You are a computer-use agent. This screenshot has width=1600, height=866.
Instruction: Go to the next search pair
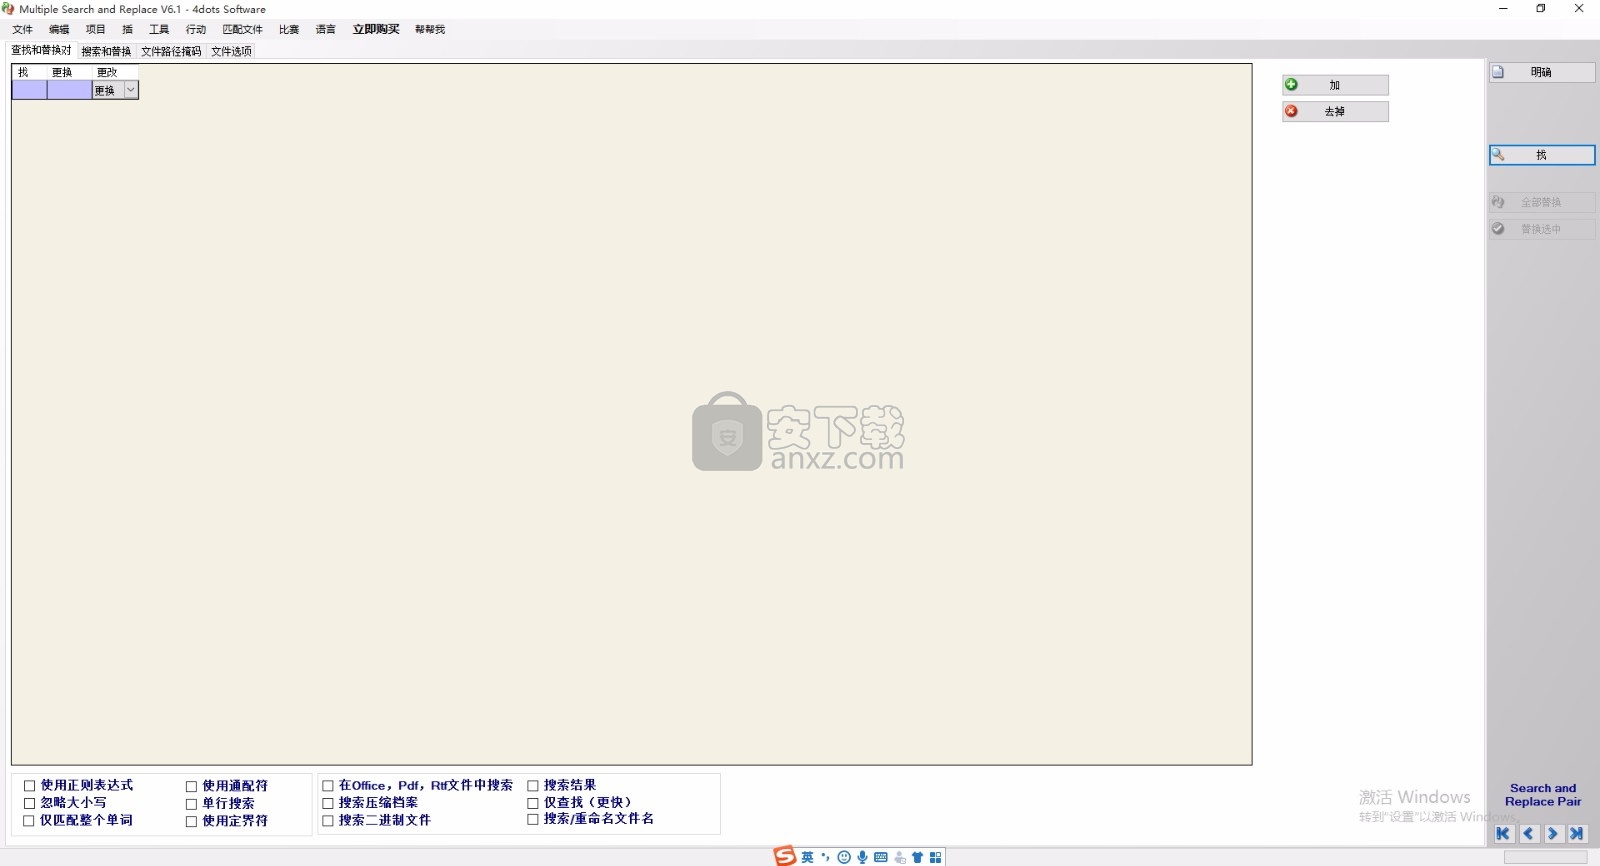[1553, 833]
